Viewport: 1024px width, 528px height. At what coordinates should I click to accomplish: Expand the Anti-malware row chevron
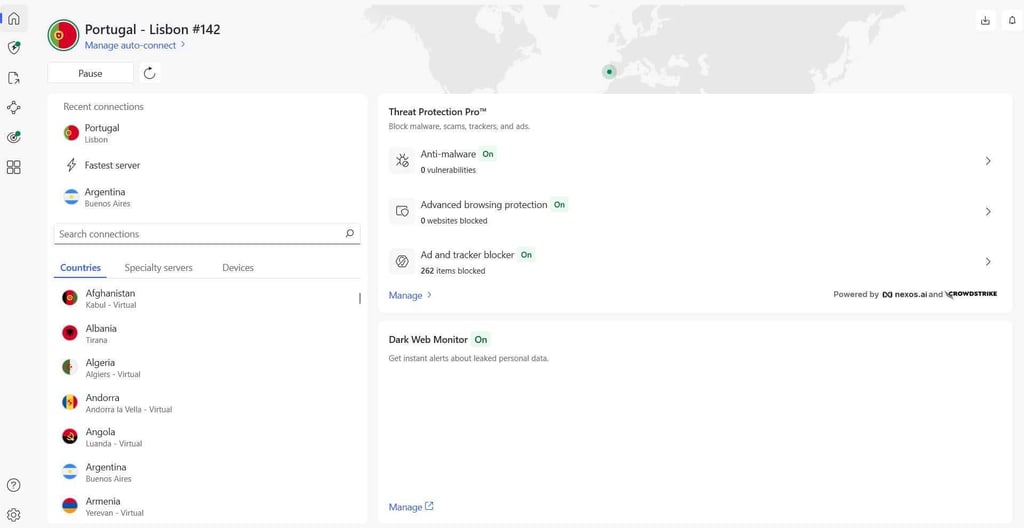click(x=988, y=161)
